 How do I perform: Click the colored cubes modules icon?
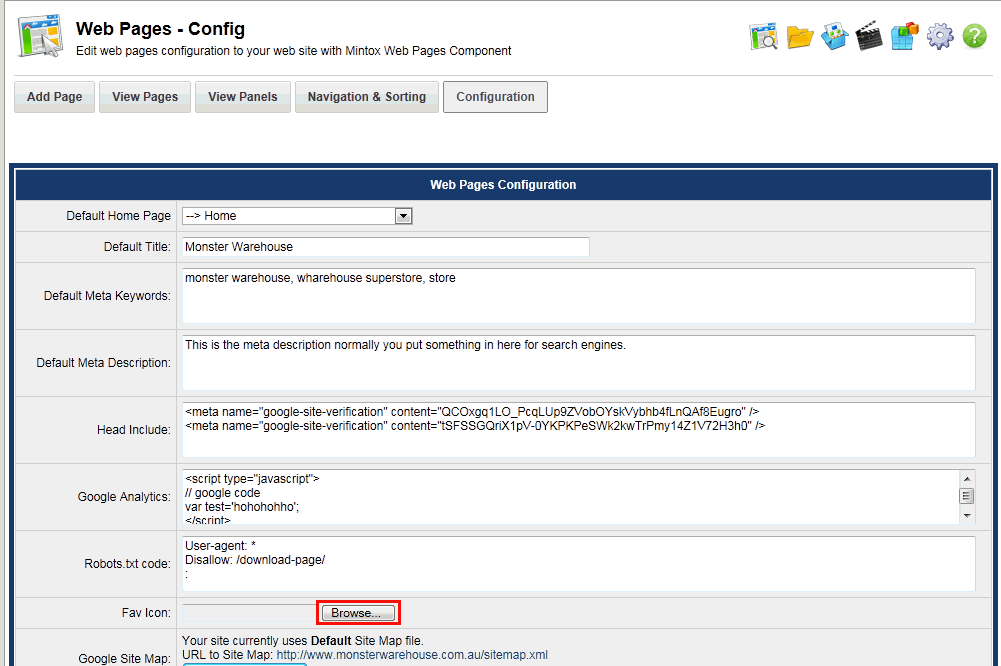[905, 36]
